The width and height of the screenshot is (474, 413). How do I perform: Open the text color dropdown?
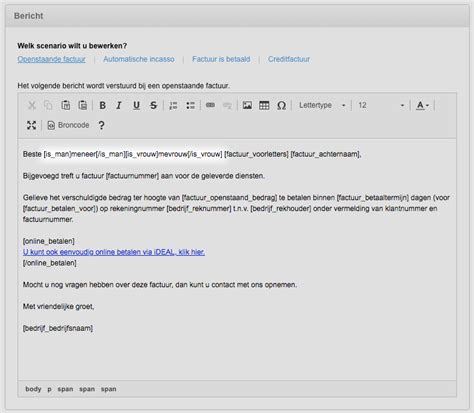tap(423, 106)
